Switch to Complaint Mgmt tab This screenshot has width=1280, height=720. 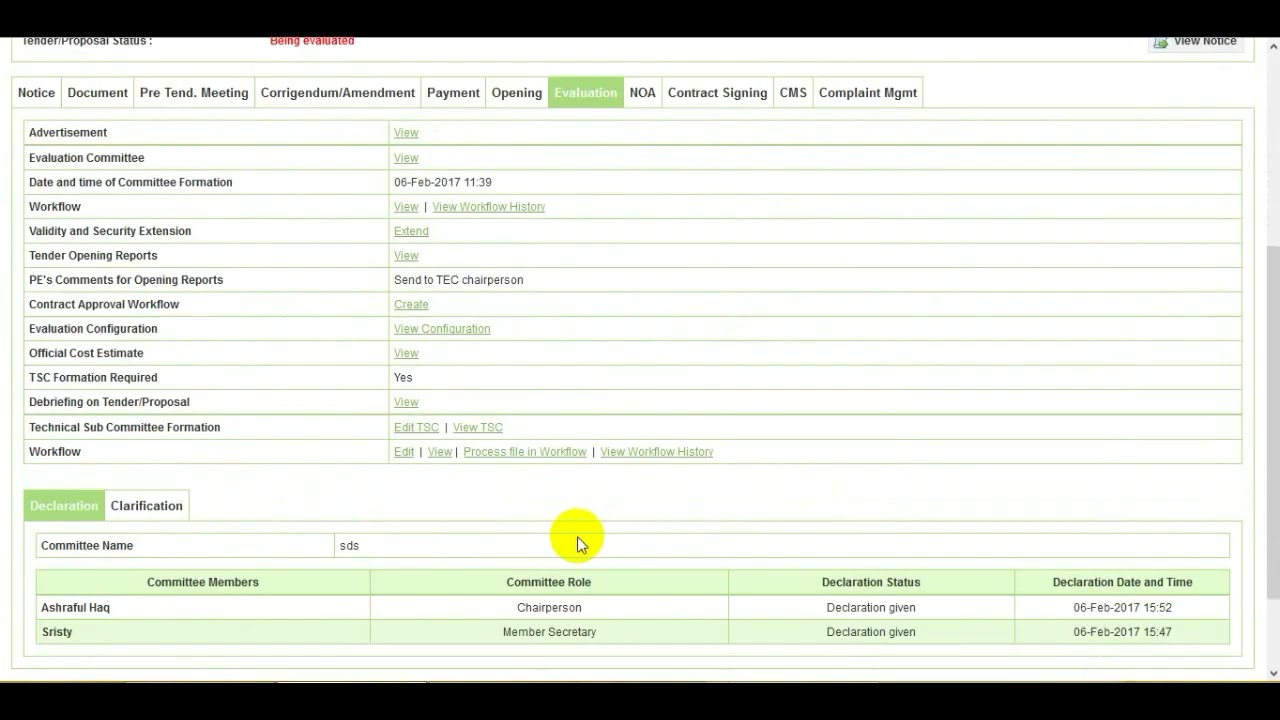click(x=868, y=93)
